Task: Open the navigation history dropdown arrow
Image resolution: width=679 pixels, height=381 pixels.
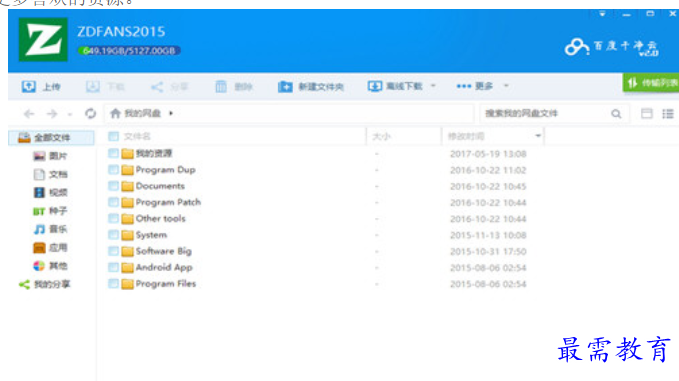Action: (x=69, y=114)
